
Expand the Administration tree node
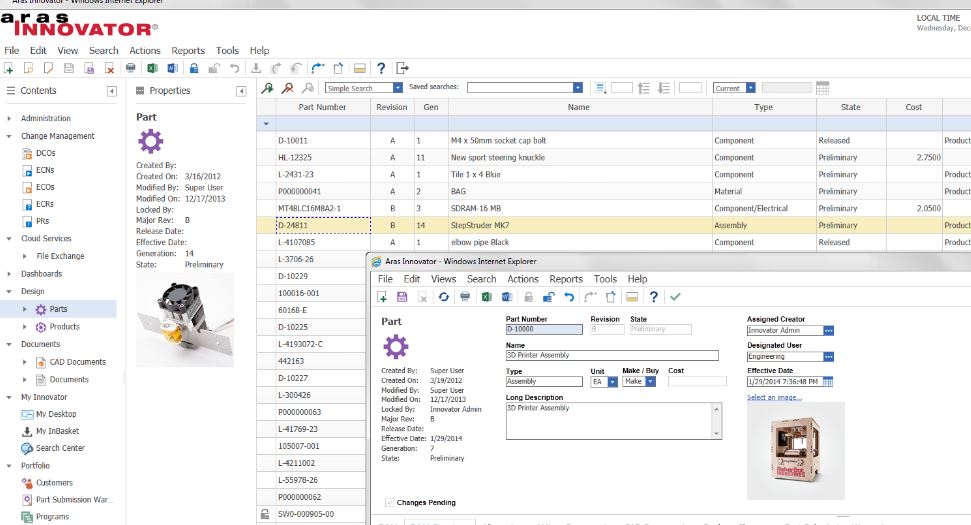9,118
